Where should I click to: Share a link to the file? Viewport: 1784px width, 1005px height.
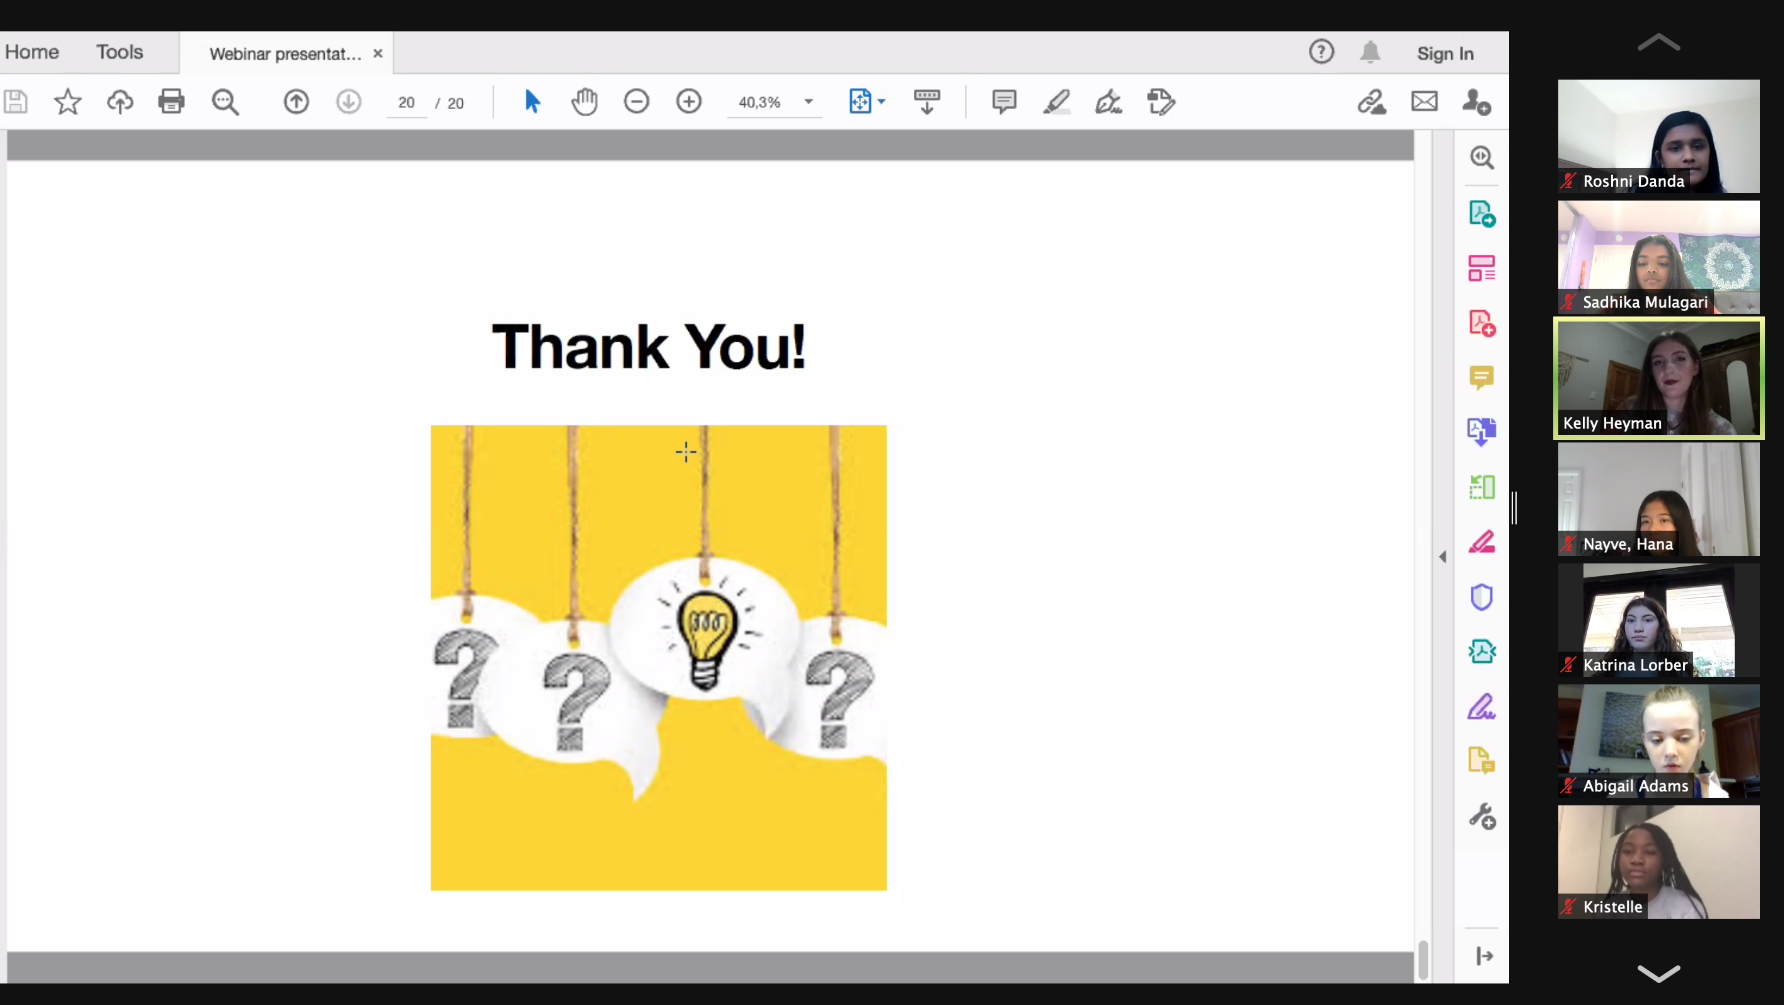[x=1372, y=102]
